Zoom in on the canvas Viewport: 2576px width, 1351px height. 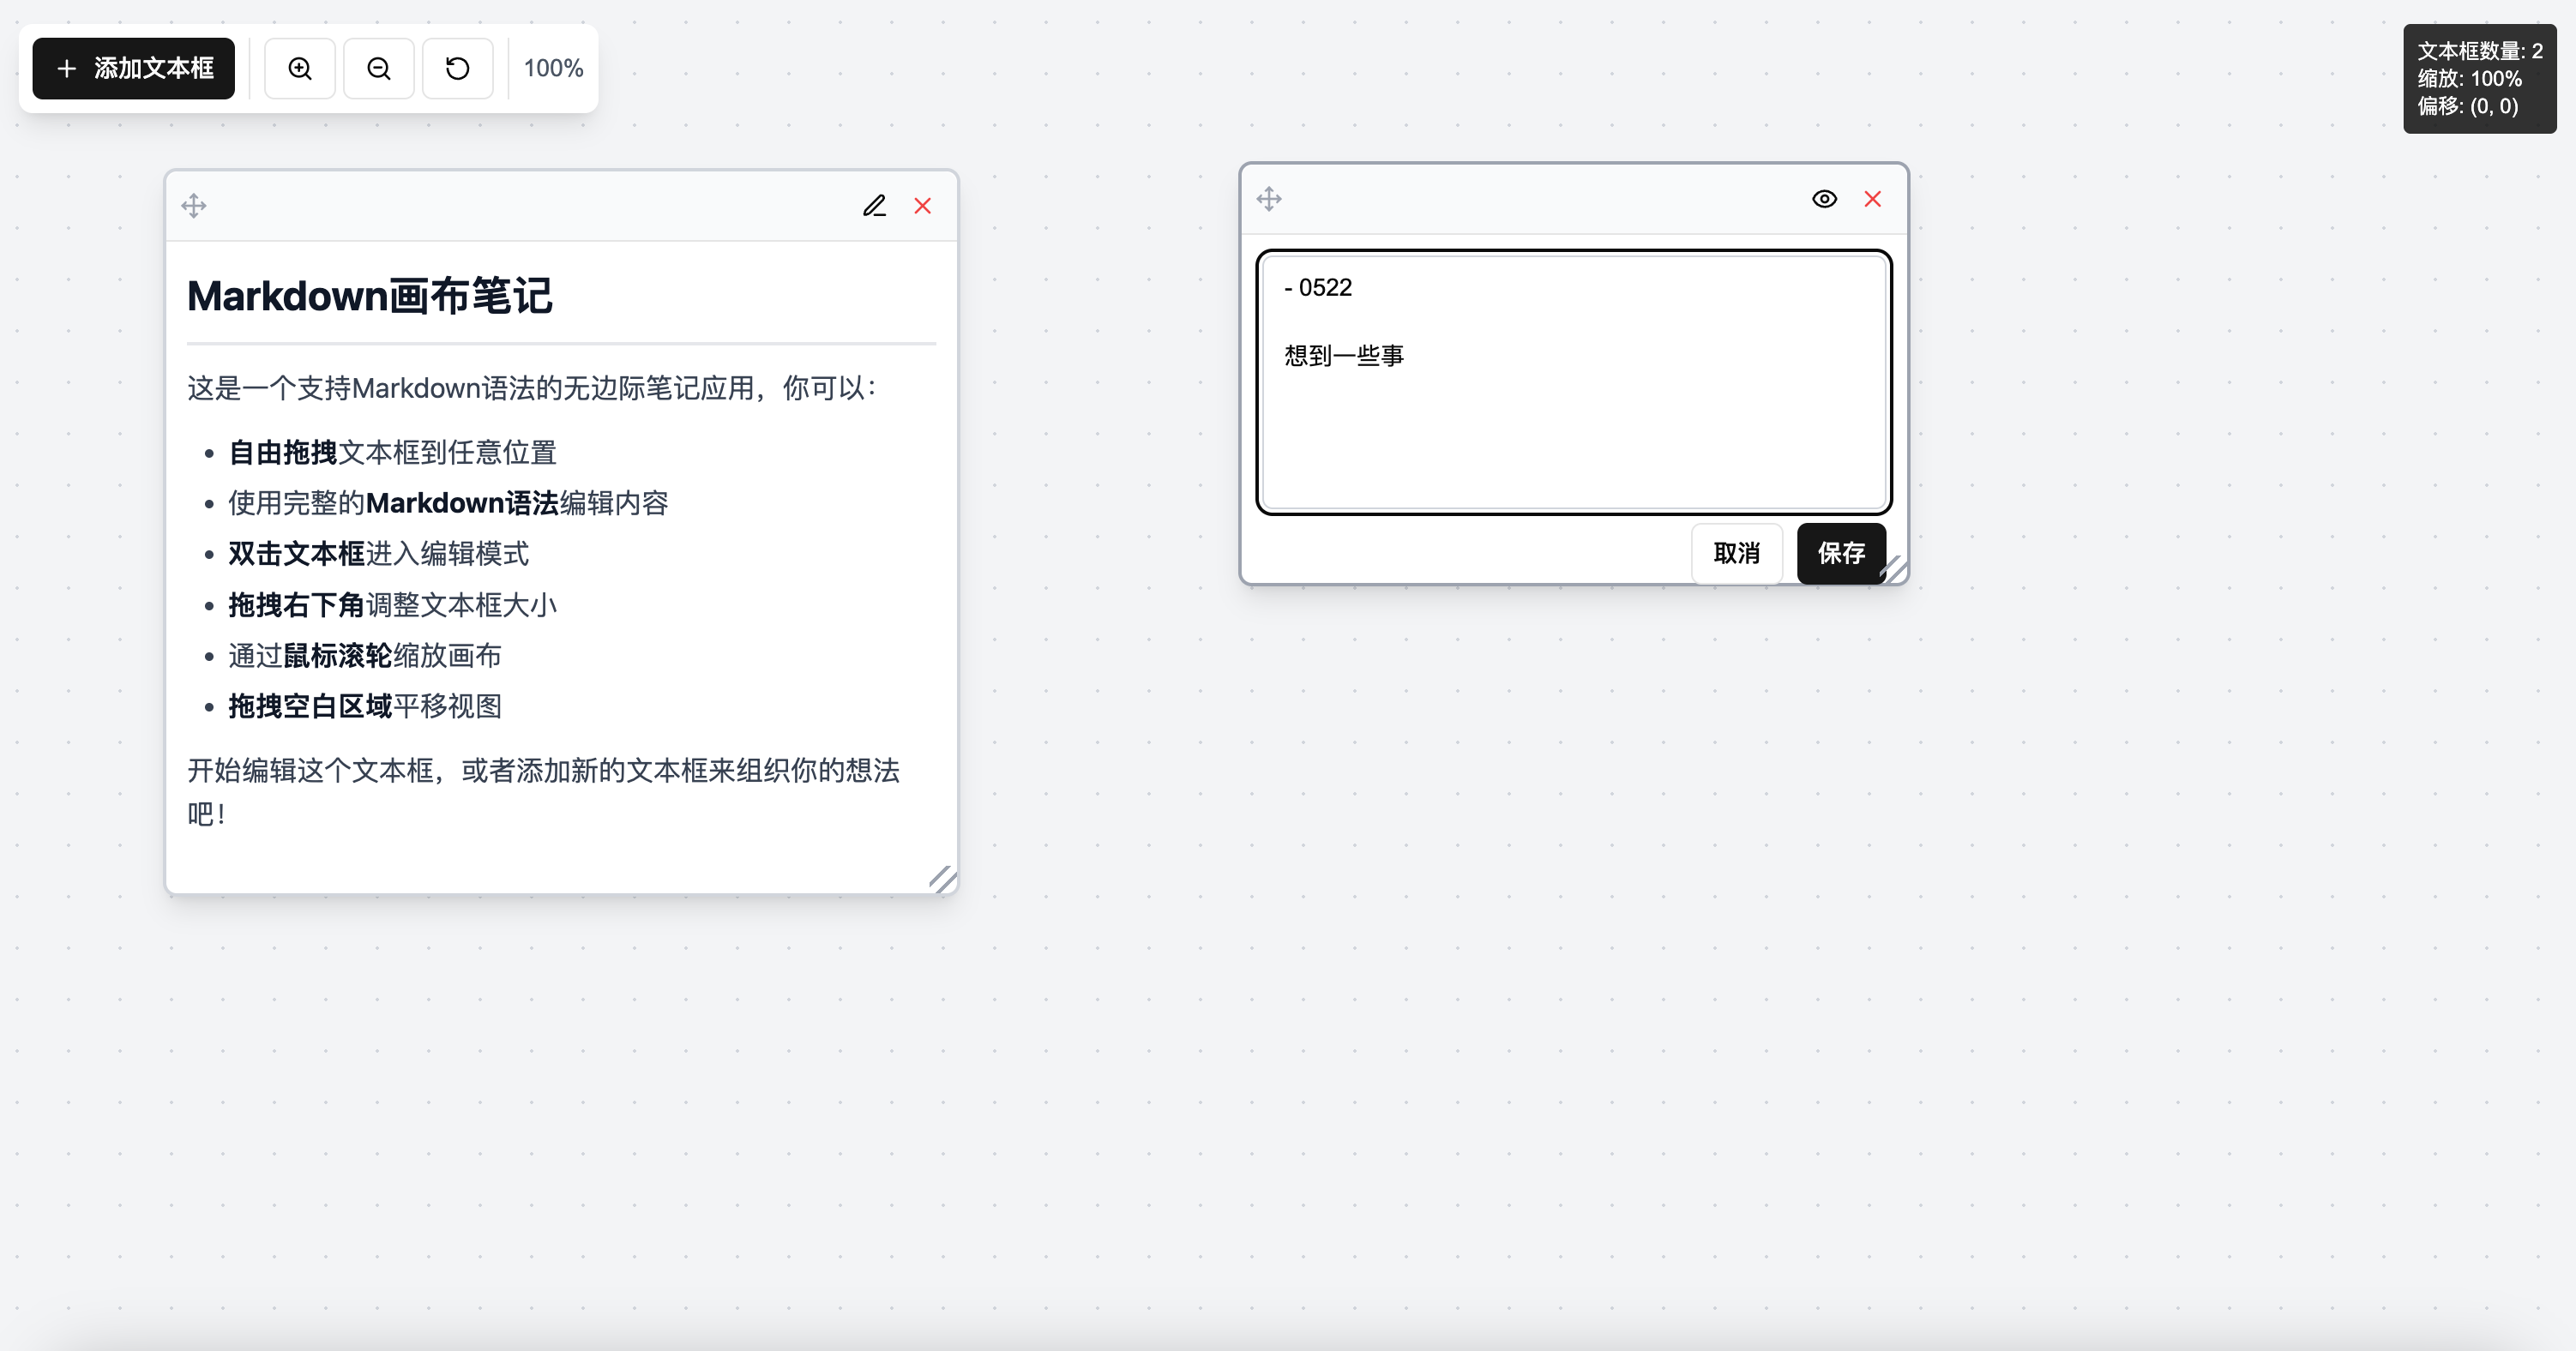[x=300, y=68]
